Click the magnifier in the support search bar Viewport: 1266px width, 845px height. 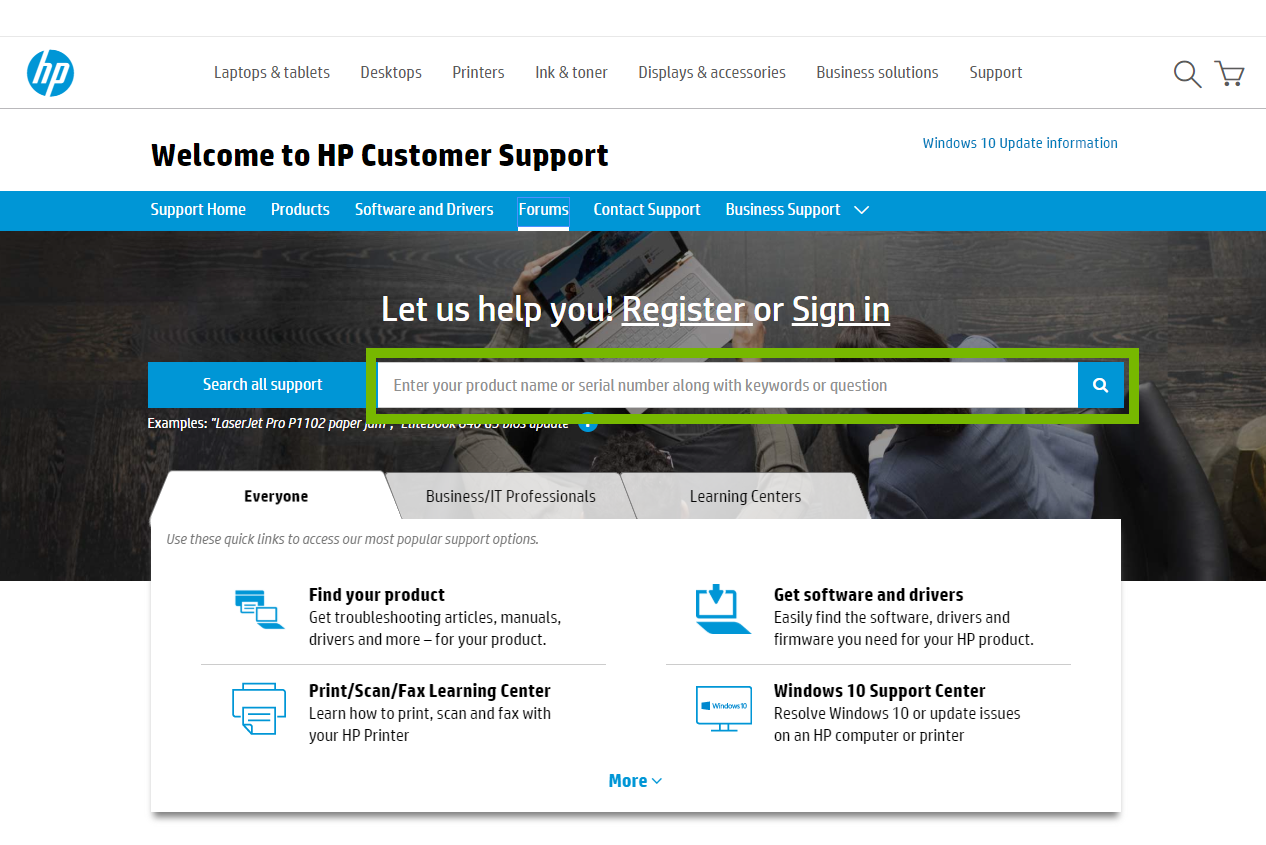click(1100, 384)
